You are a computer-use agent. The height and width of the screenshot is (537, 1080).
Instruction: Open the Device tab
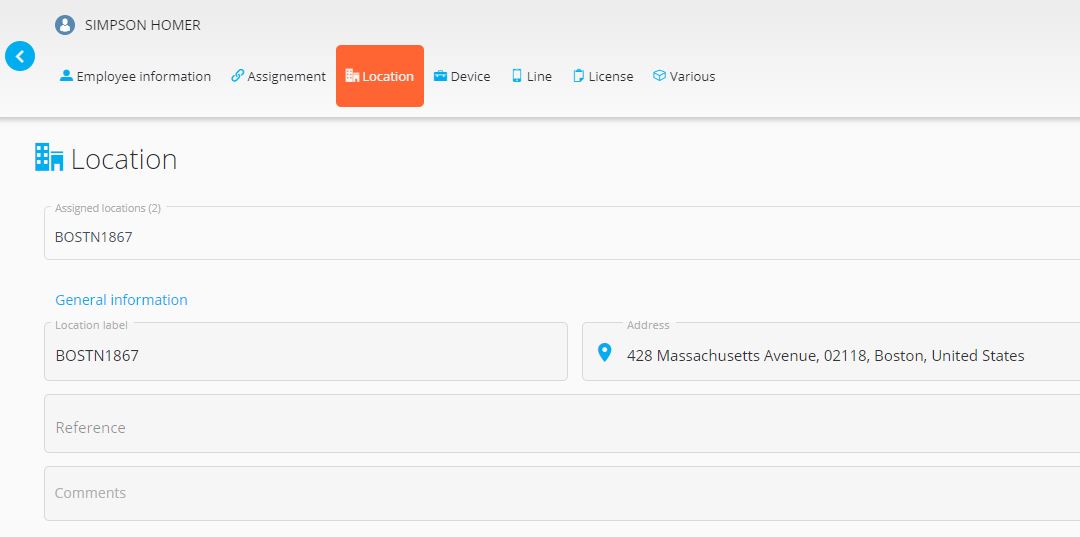coord(462,76)
